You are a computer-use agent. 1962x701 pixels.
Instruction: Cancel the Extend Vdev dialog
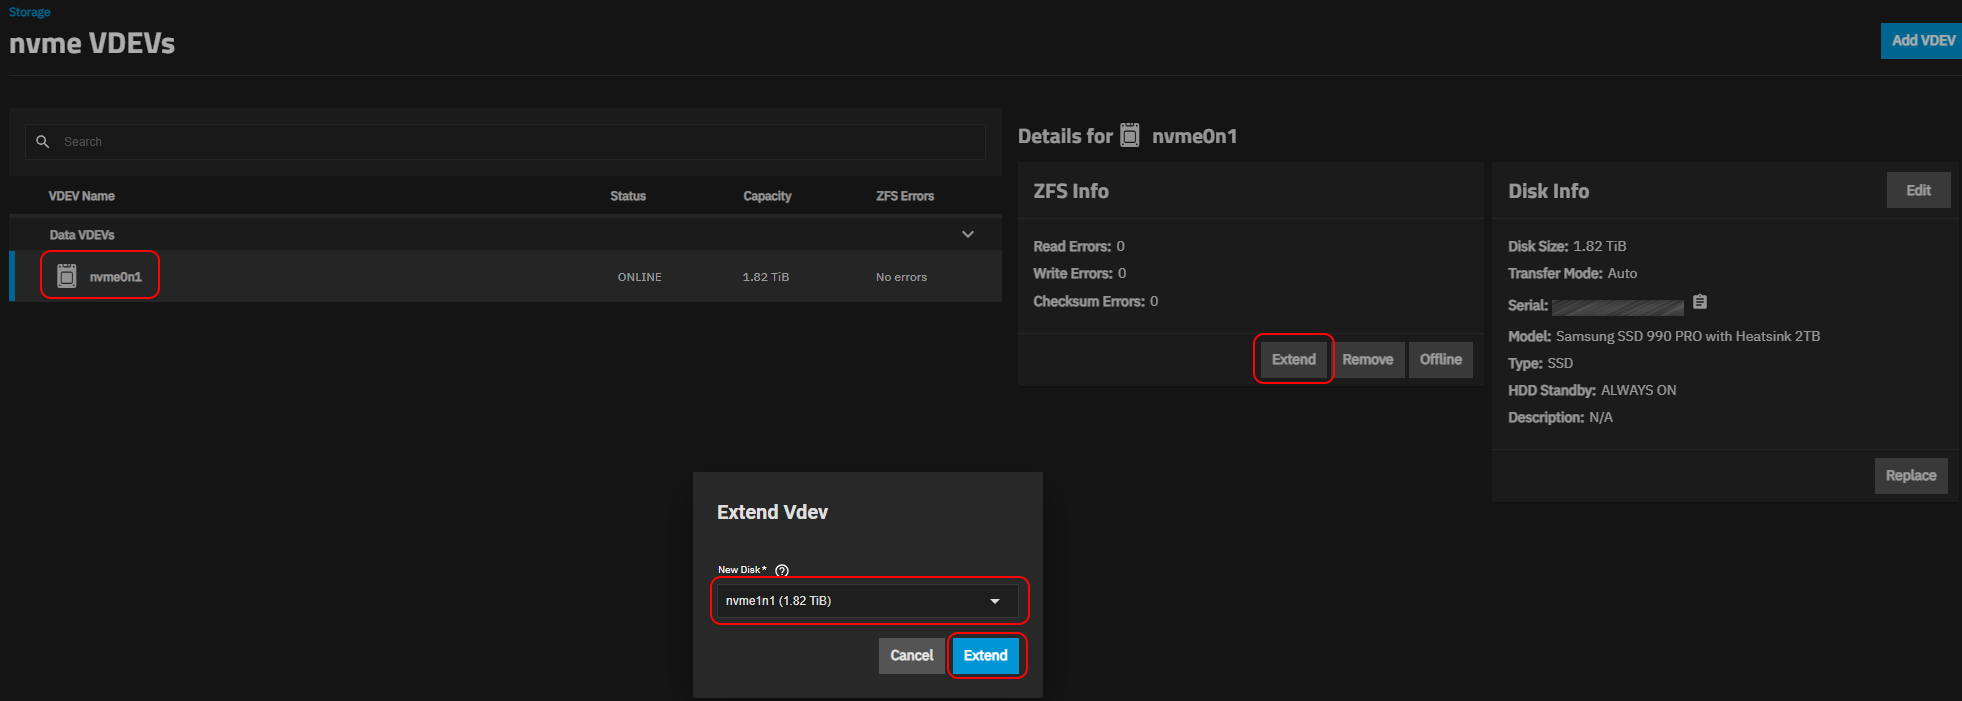[x=911, y=655]
